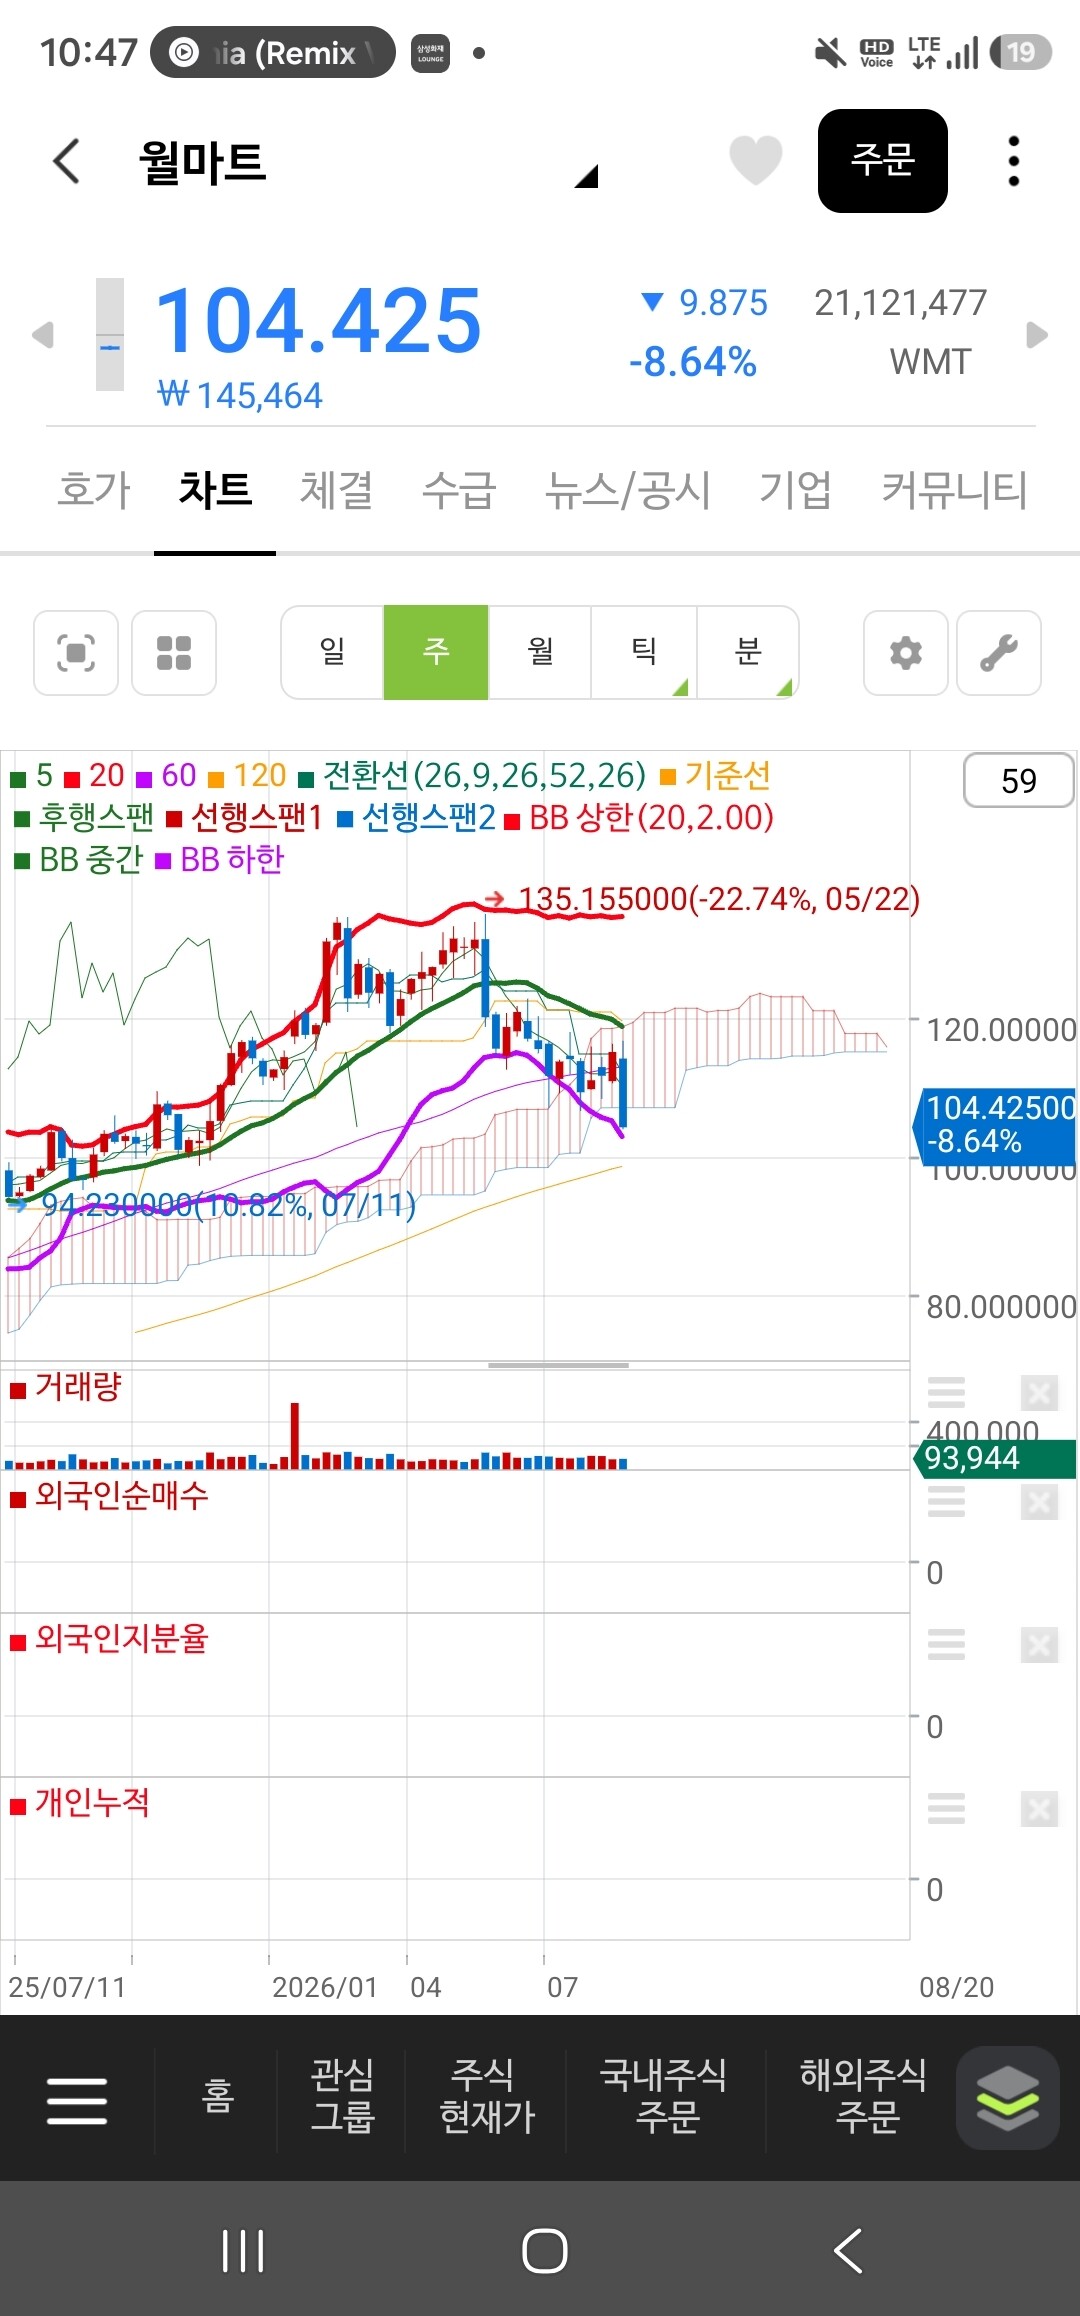This screenshot has height=2316, width=1080.
Task: Tap the fullscreen chart frame icon
Action: coord(76,653)
